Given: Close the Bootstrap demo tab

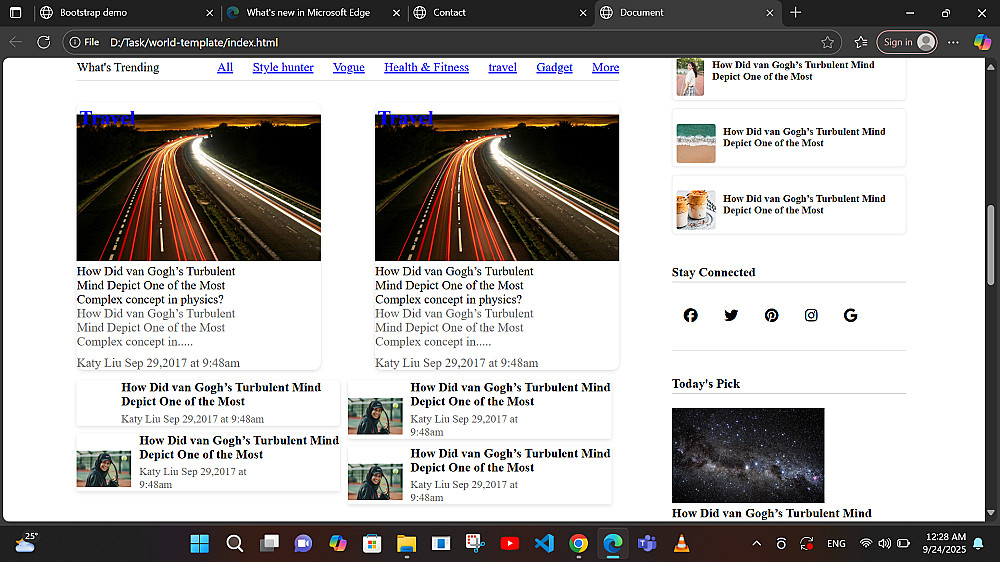Looking at the screenshot, I should [209, 13].
